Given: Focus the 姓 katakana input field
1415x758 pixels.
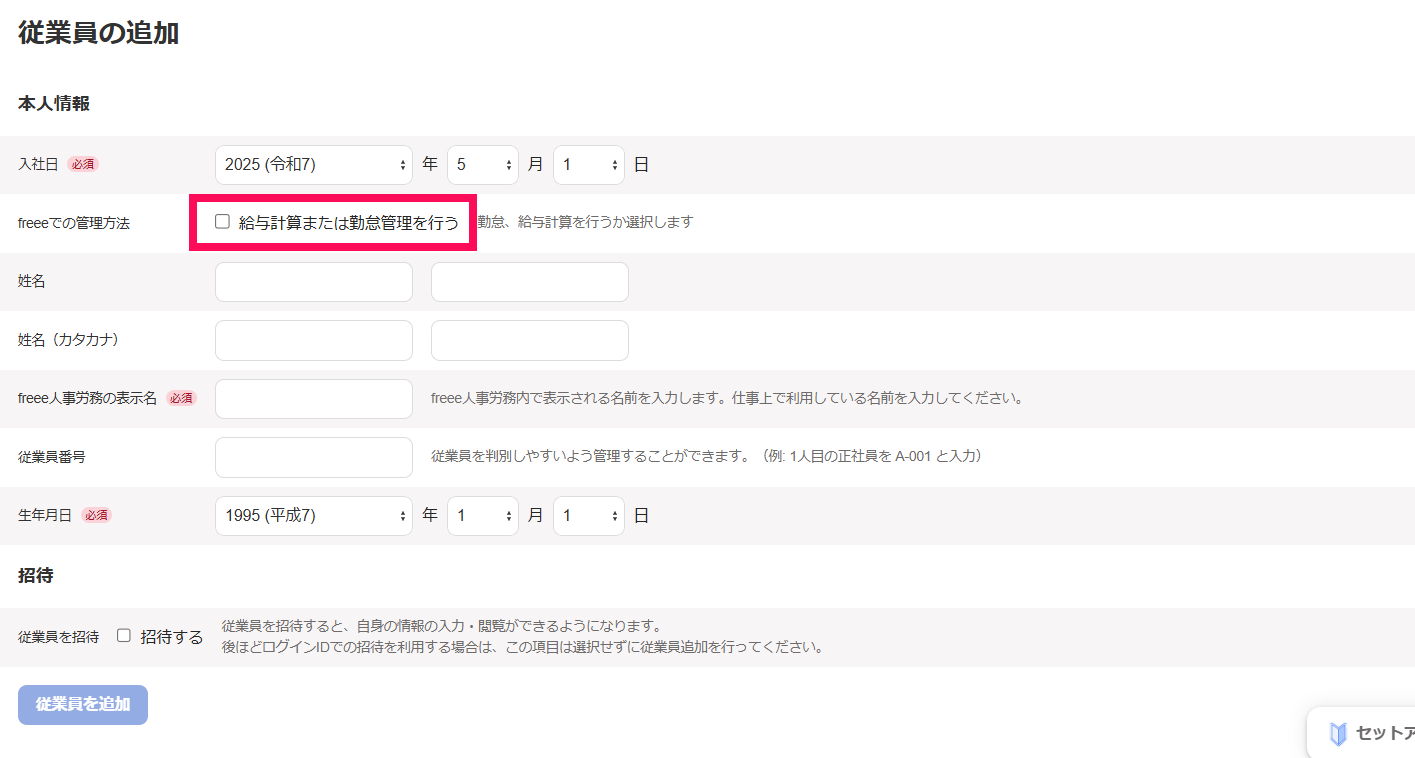Looking at the screenshot, I should (314, 340).
